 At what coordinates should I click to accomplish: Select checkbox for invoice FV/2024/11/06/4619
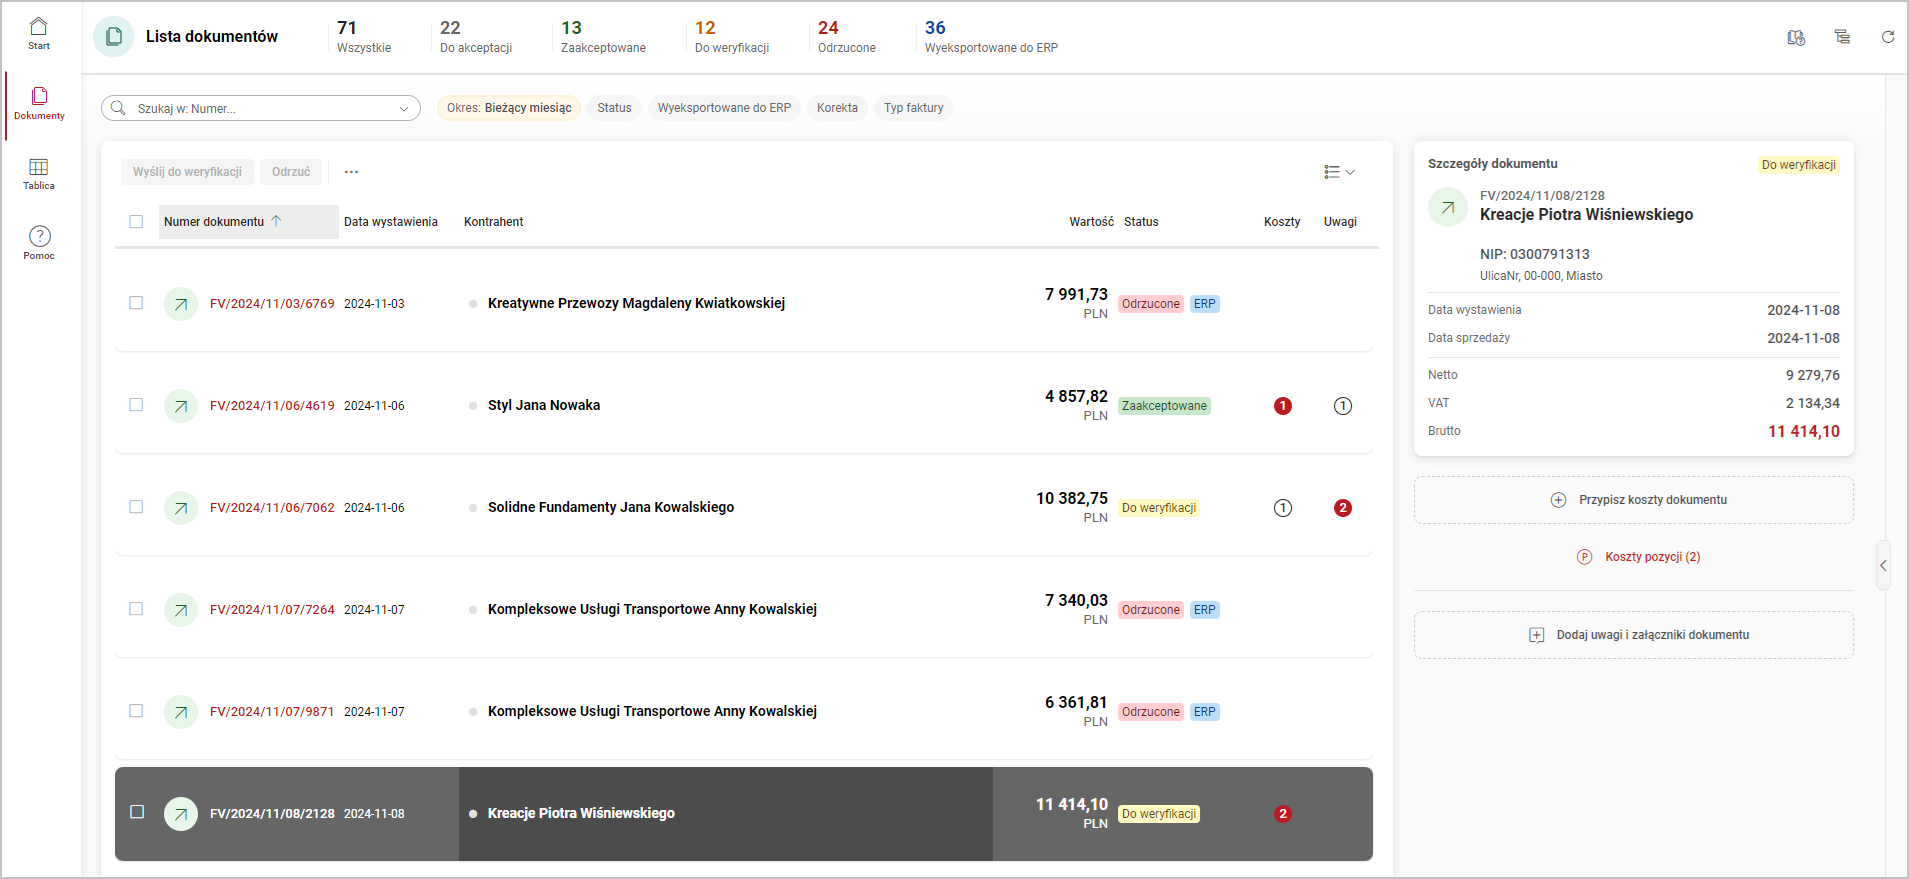[136, 405]
